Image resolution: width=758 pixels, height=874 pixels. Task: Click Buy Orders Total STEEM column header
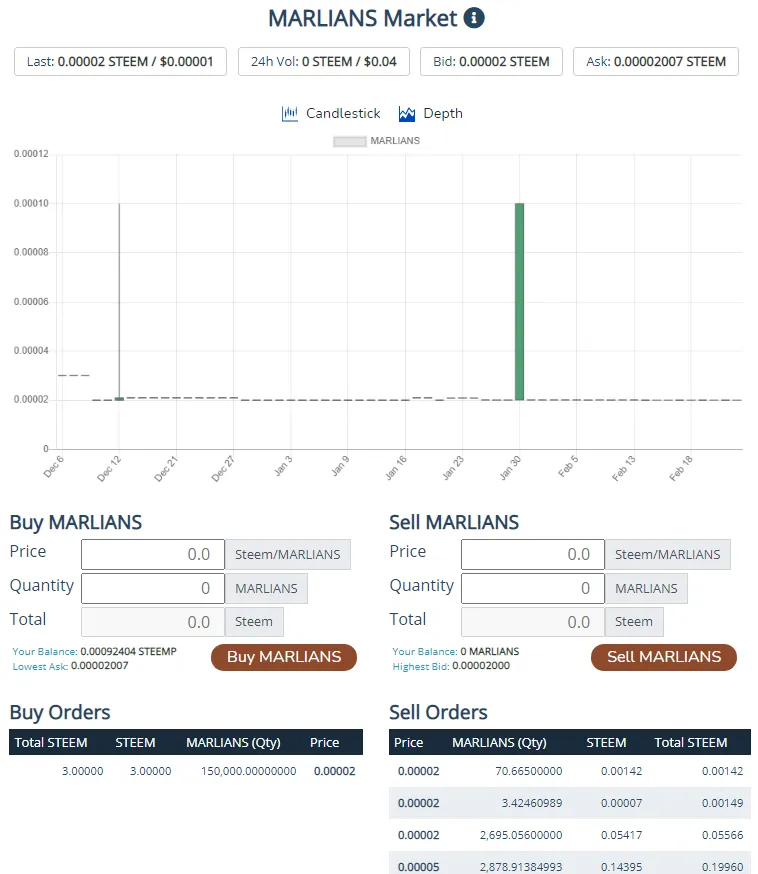[x=51, y=742]
